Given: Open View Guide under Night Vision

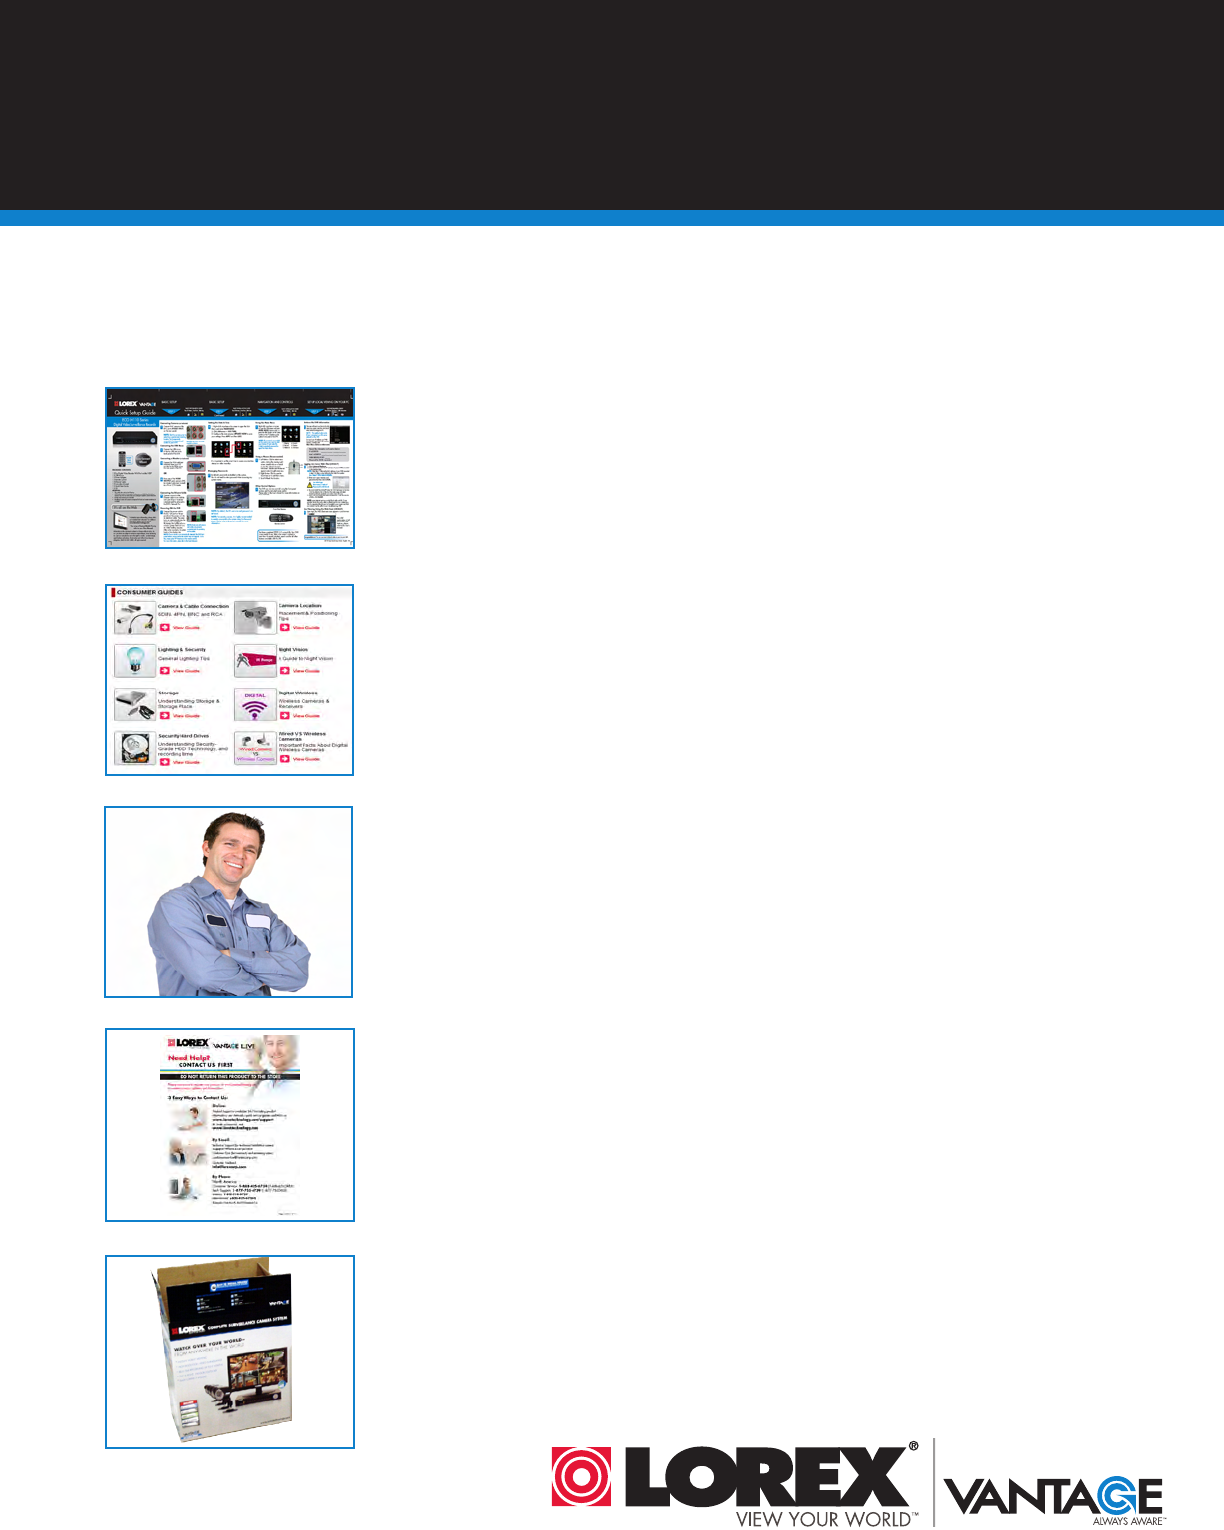Looking at the screenshot, I should point(300,671).
